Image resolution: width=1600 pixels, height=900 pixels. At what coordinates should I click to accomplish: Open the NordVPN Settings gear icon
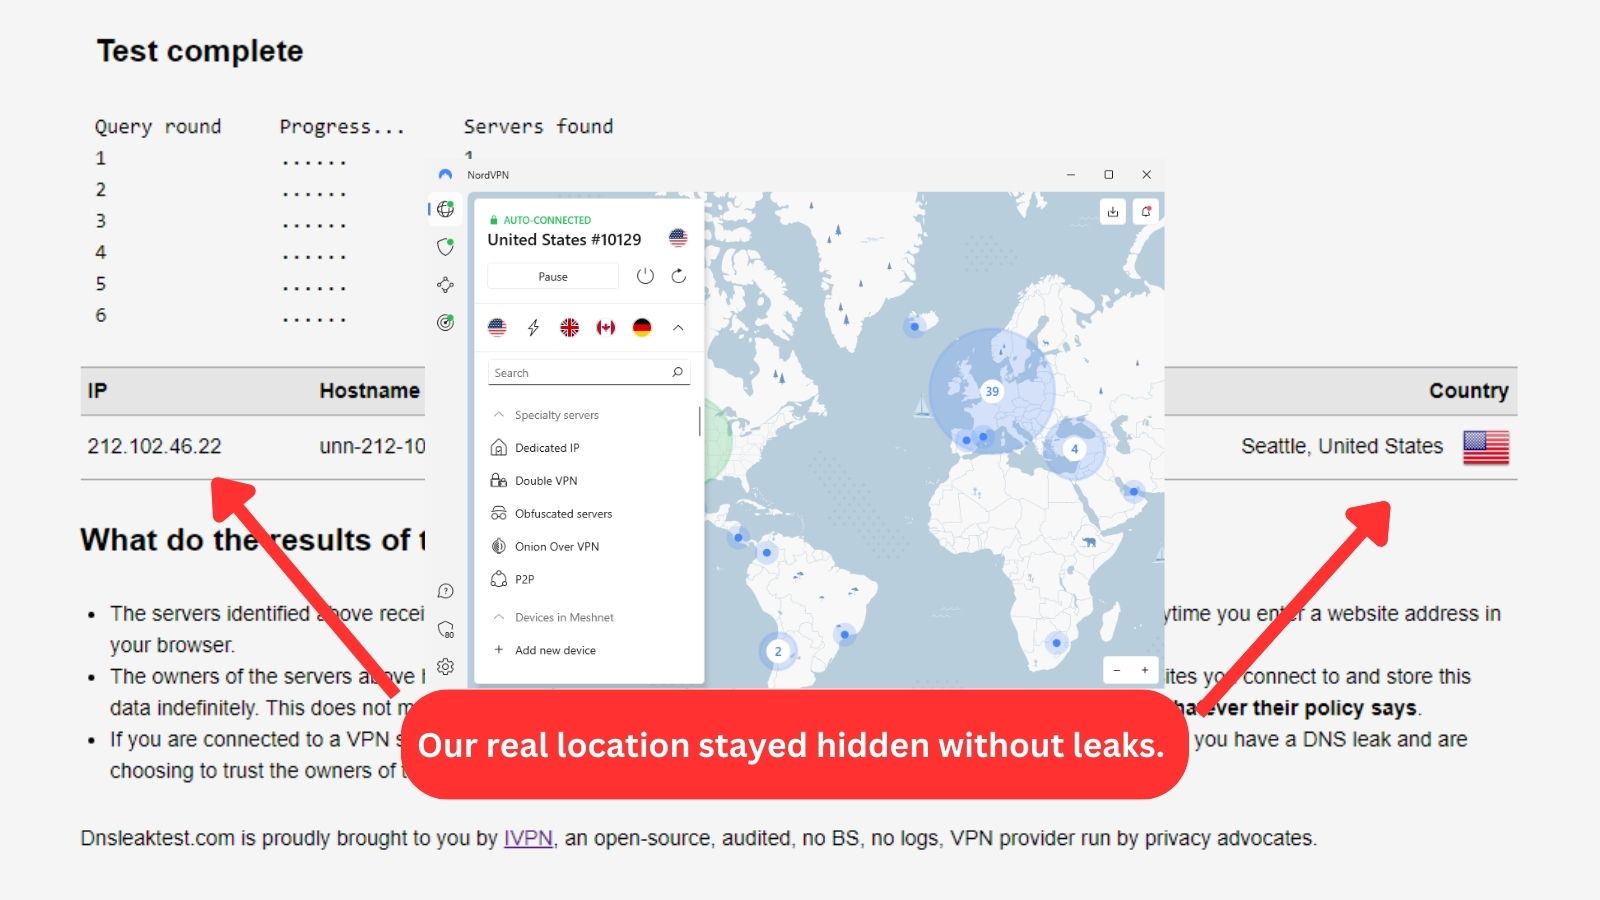click(446, 666)
